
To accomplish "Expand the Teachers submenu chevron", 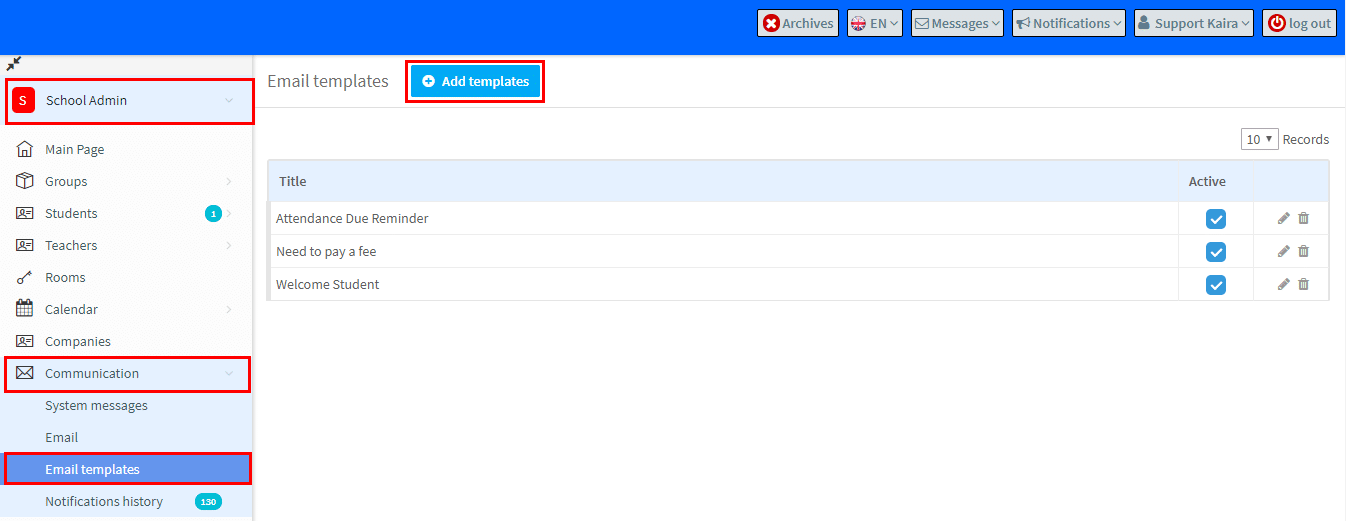I will (x=229, y=245).
